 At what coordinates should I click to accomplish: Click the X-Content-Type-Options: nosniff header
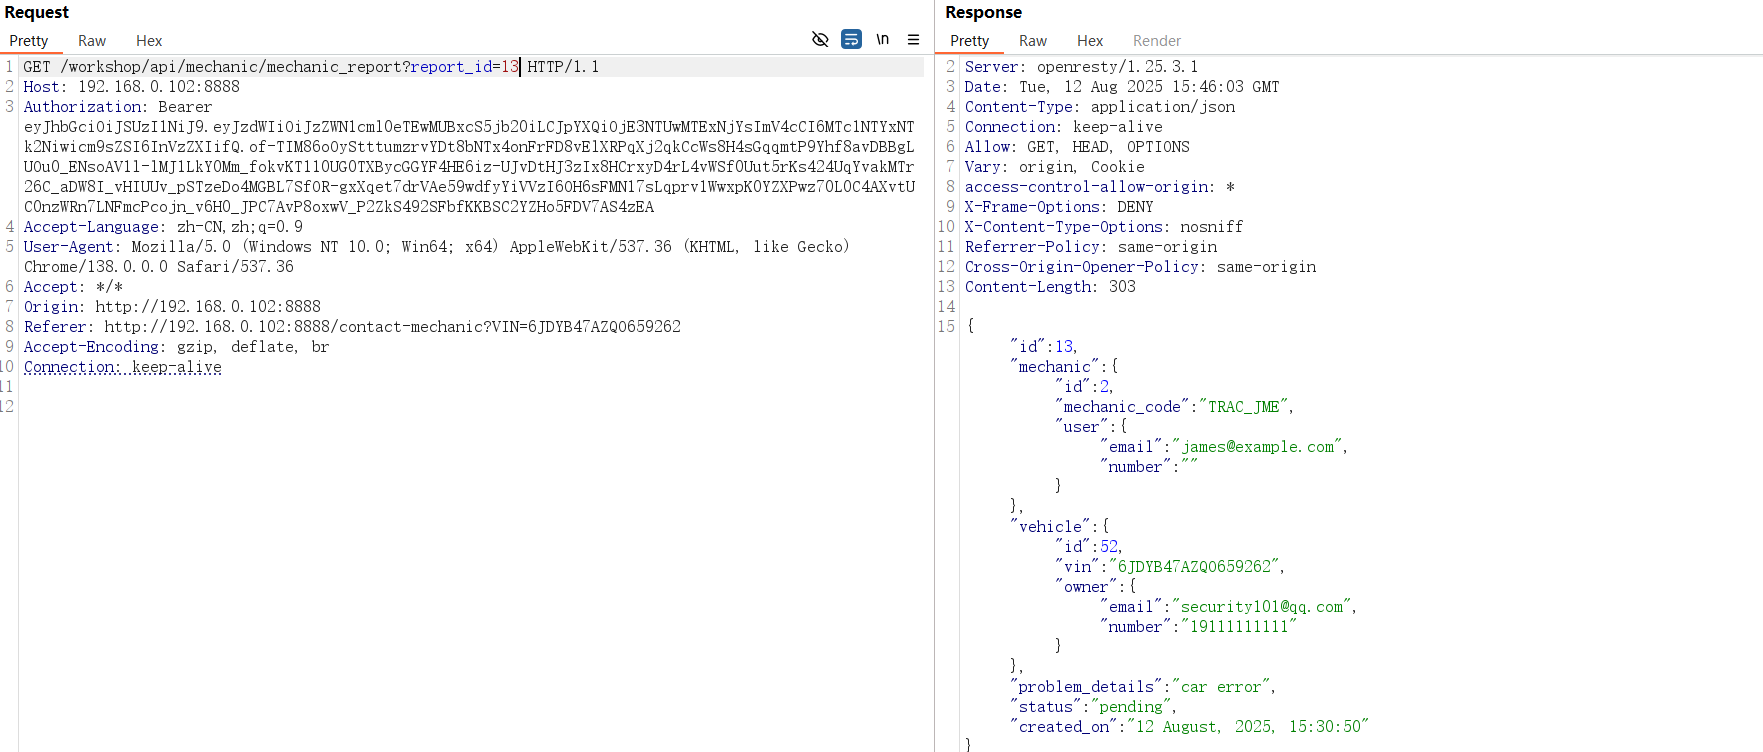click(1104, 227)
